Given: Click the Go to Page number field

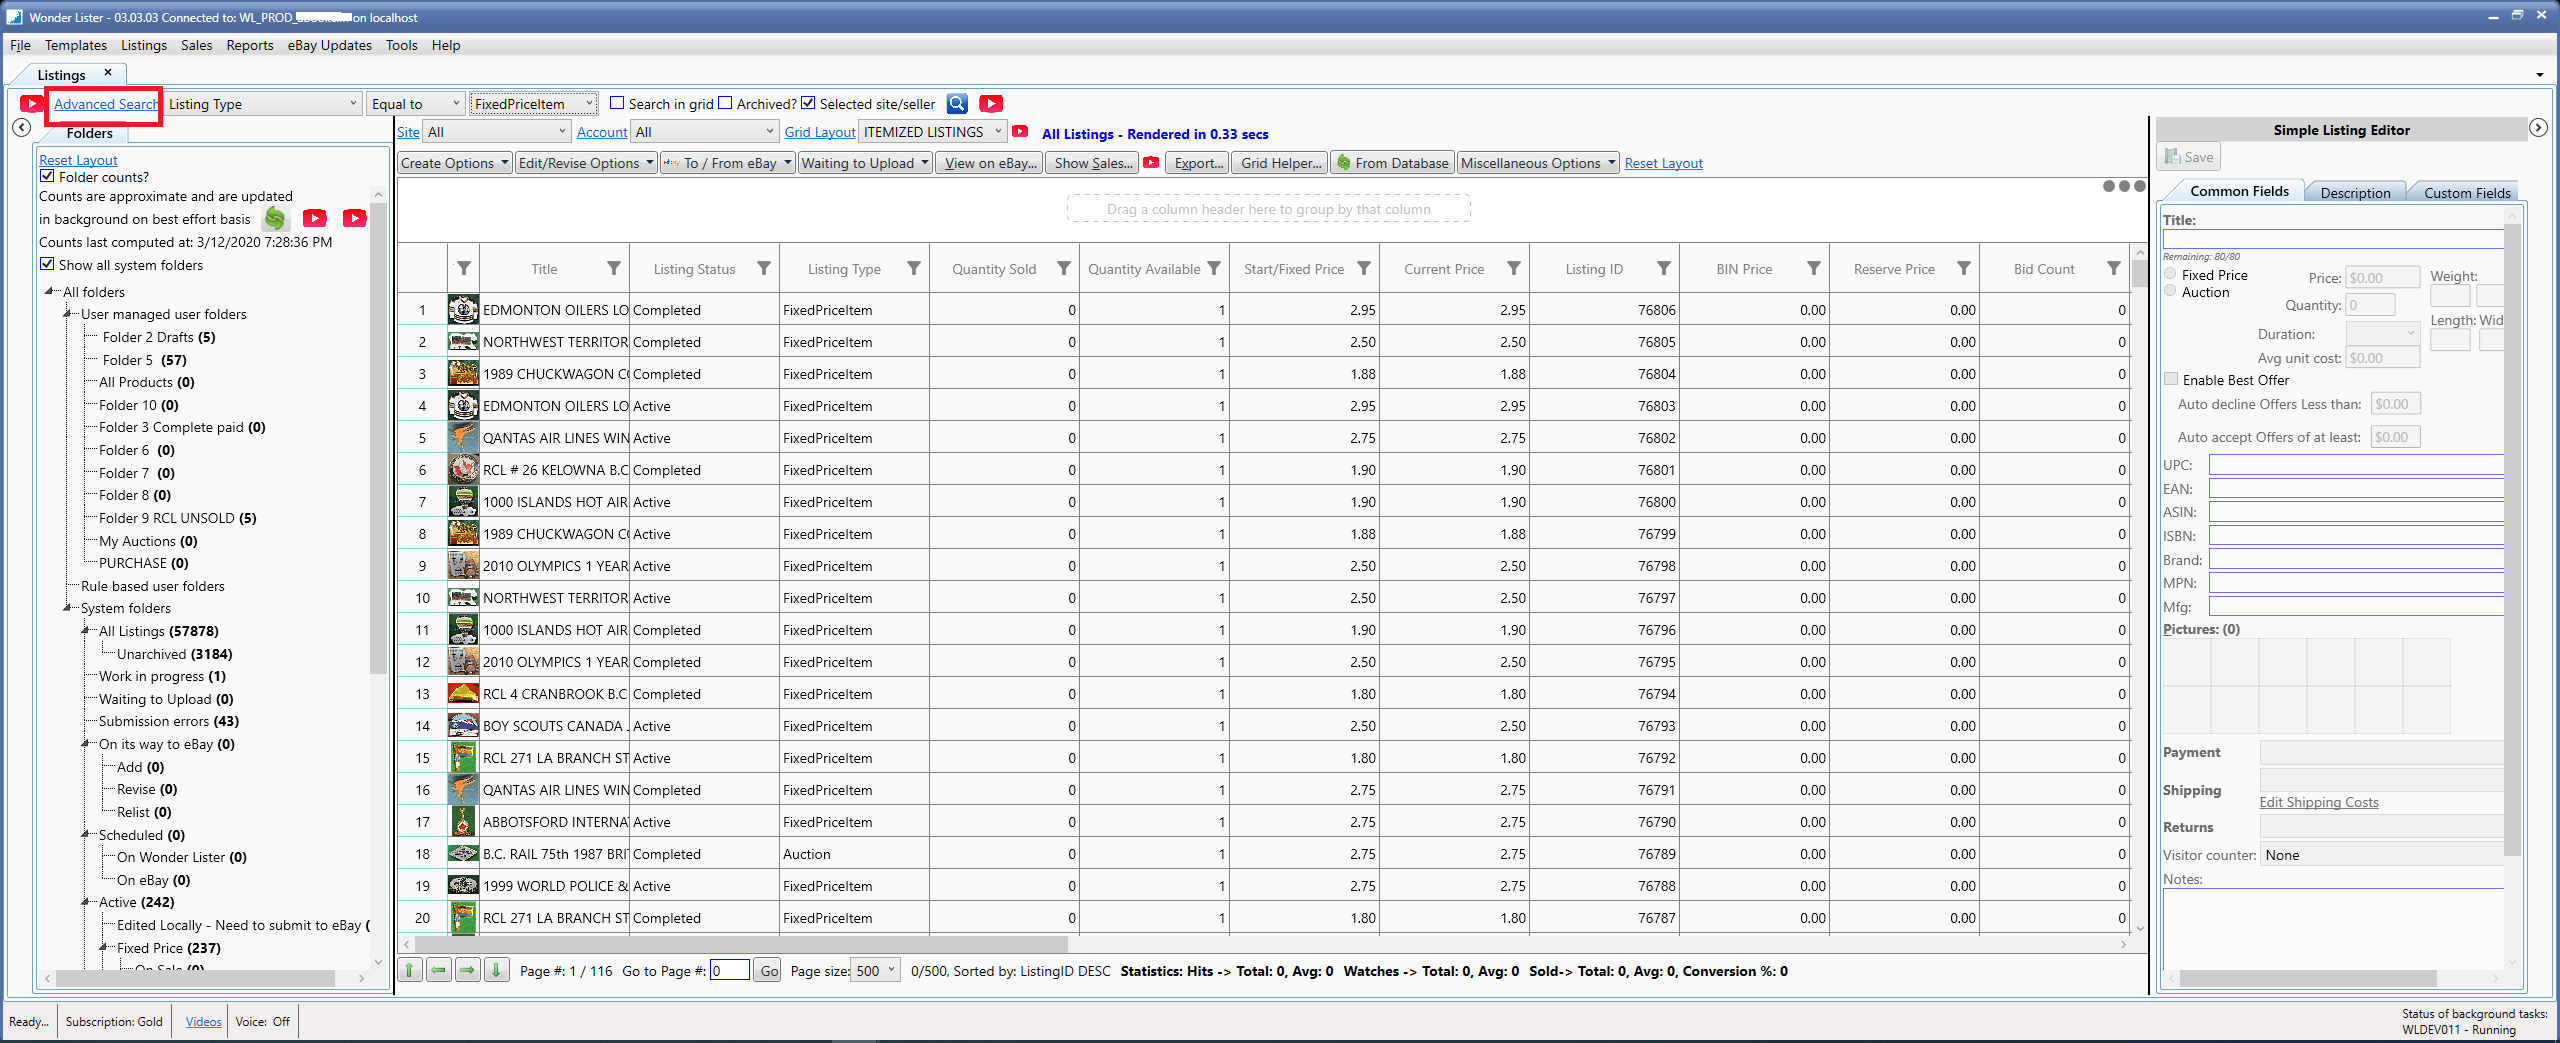Looking at the screenshot, I should click(730, 970).
